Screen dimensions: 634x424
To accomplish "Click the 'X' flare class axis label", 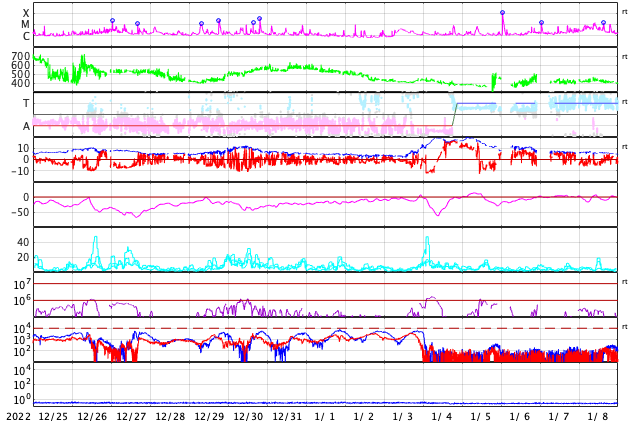I will point(26,14).
